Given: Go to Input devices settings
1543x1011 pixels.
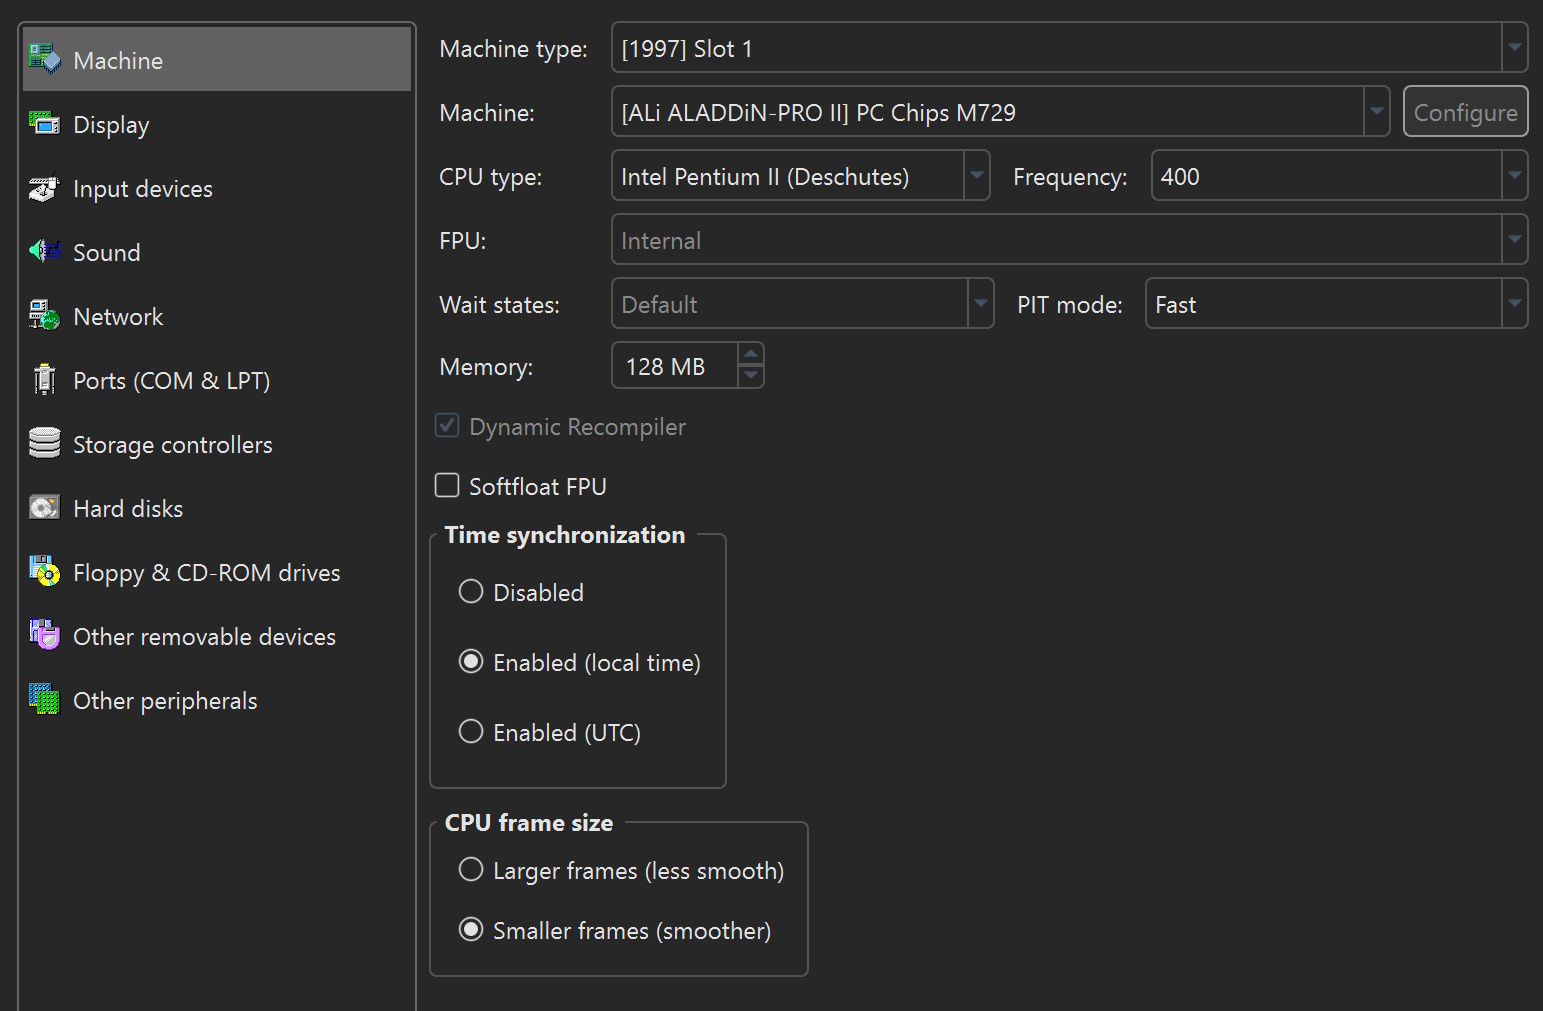Looking at the screenshot, I should [217, 188].
